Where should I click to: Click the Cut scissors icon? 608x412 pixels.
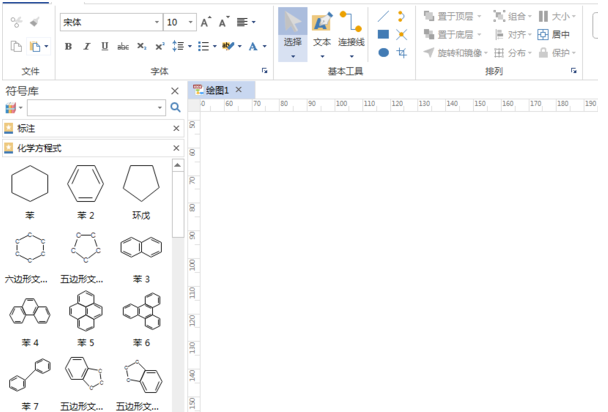(16, 22)
